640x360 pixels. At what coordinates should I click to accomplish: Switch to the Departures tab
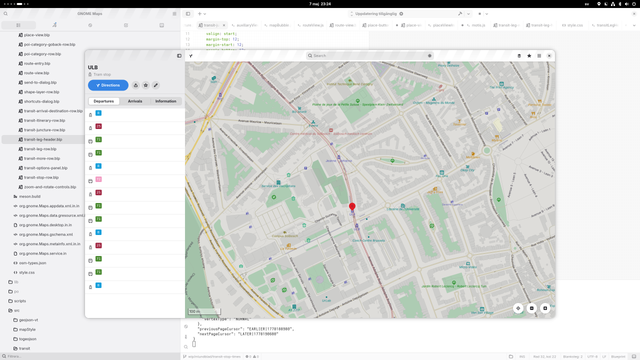[x=104, y=101]
